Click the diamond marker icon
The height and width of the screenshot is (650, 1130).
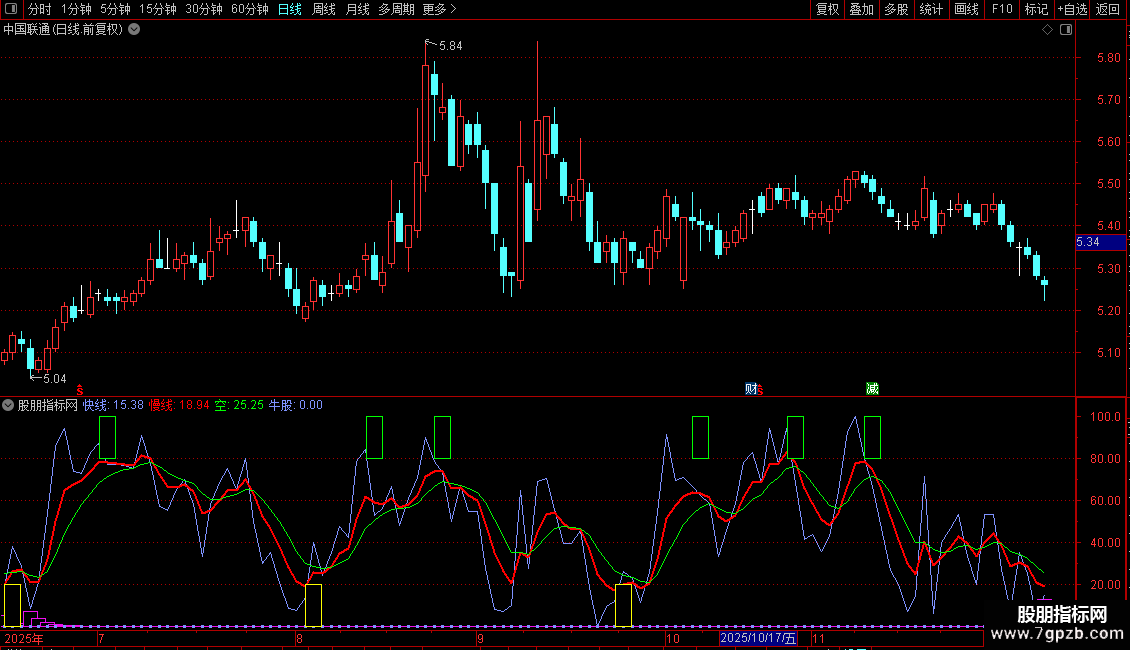point(1048,30)
